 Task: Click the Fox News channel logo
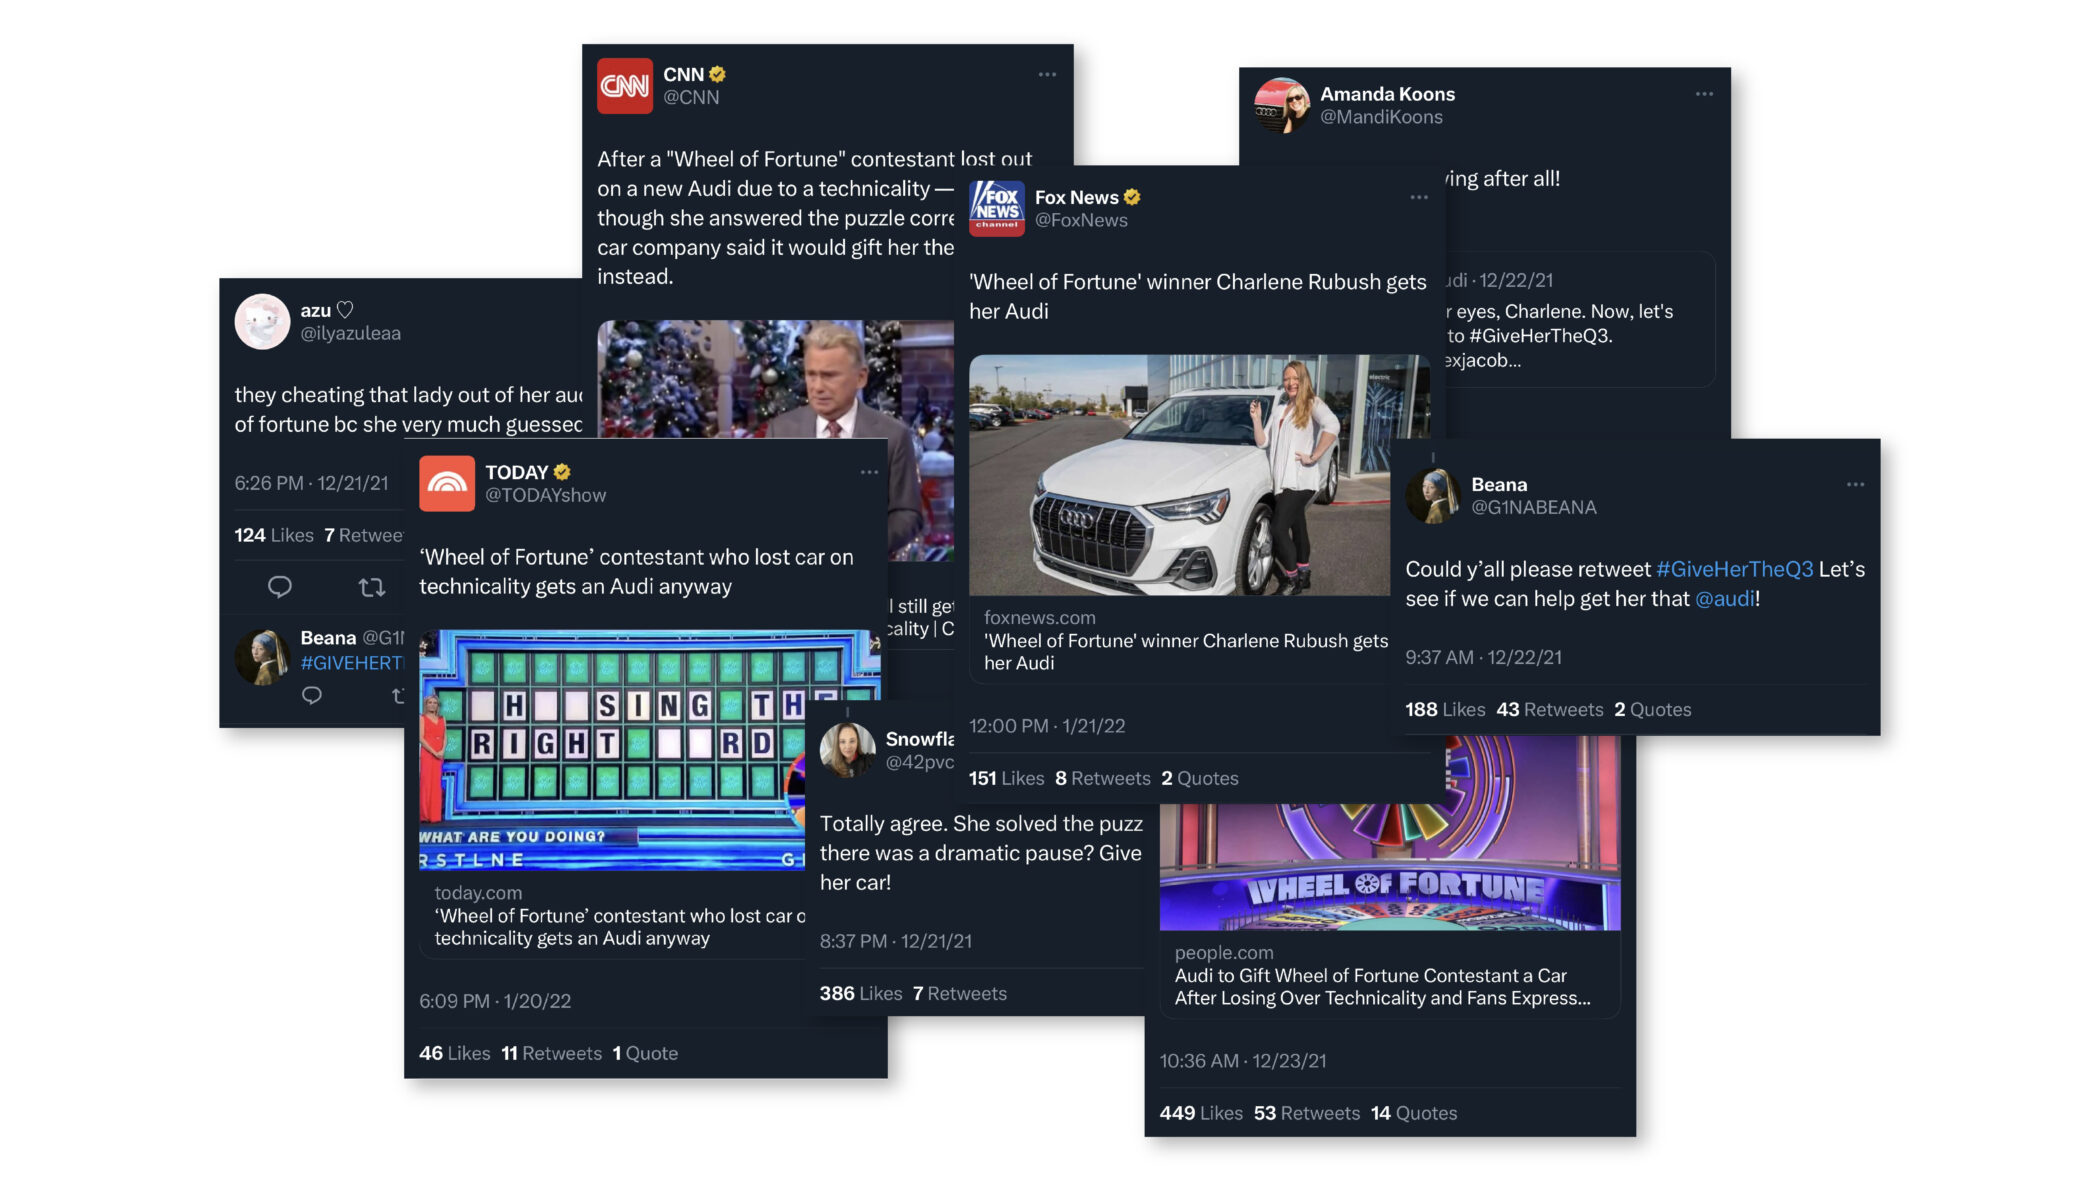pos(997,208)
